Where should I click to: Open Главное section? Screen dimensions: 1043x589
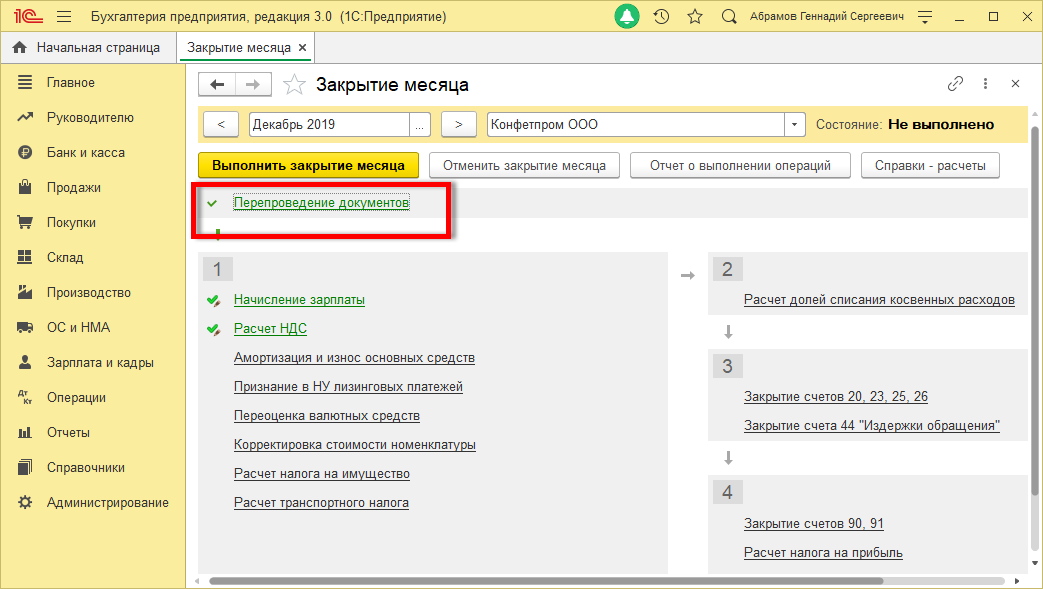71,83
